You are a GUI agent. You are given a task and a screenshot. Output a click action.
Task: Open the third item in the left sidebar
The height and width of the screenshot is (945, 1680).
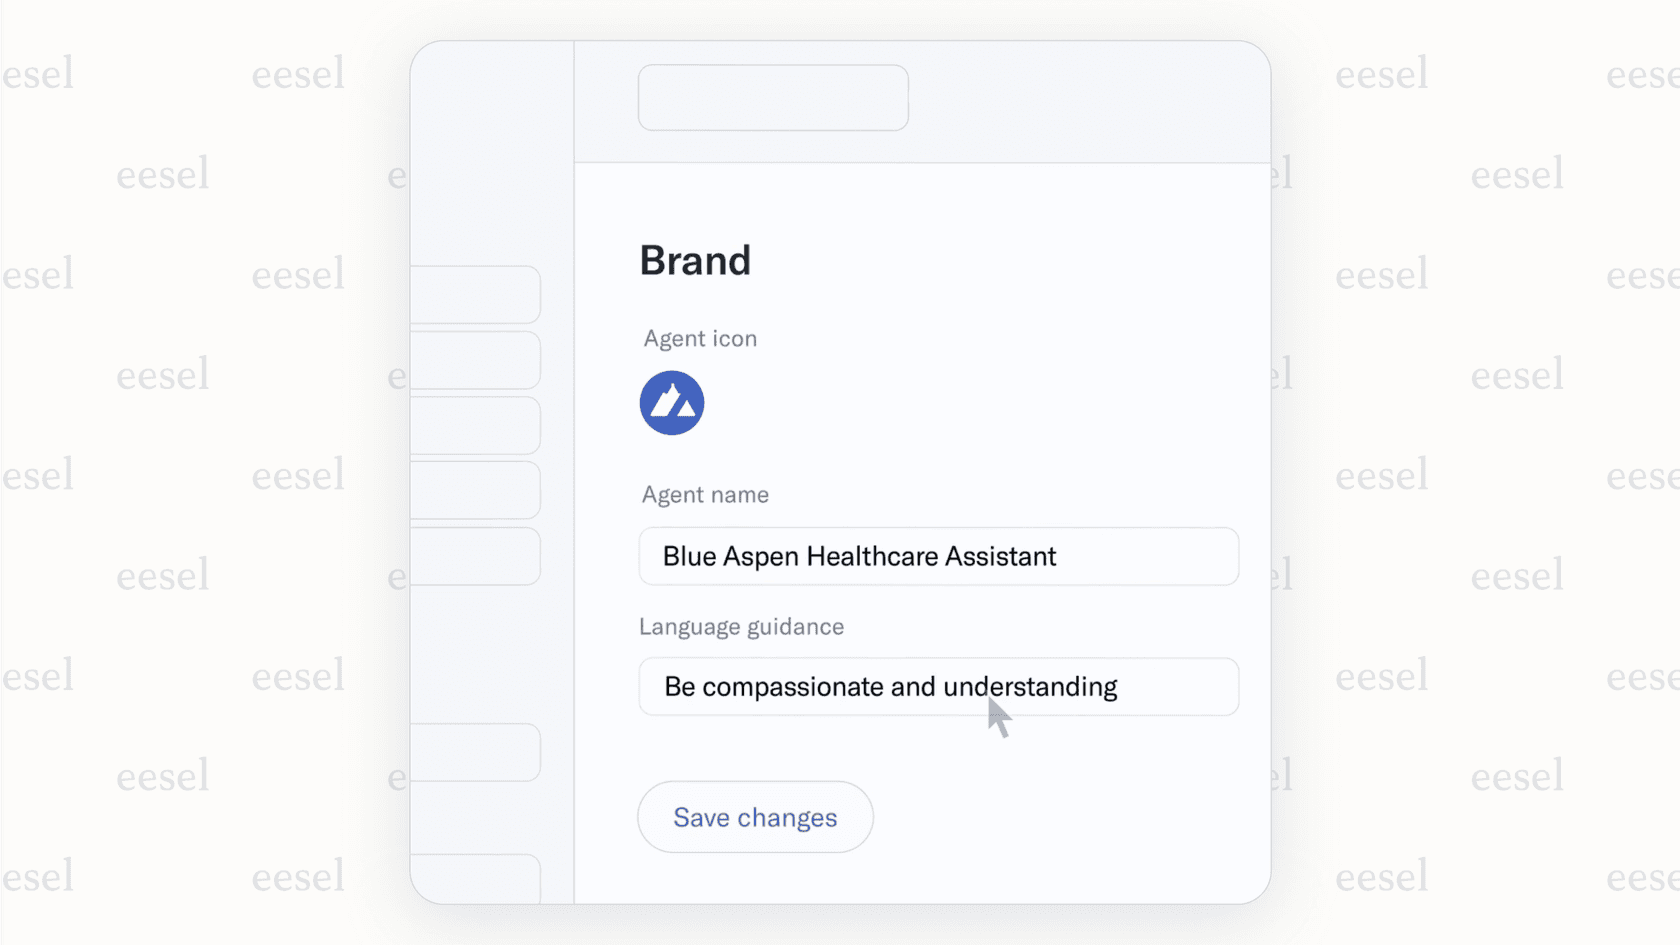pyautogui.click(x=478, y=425)
